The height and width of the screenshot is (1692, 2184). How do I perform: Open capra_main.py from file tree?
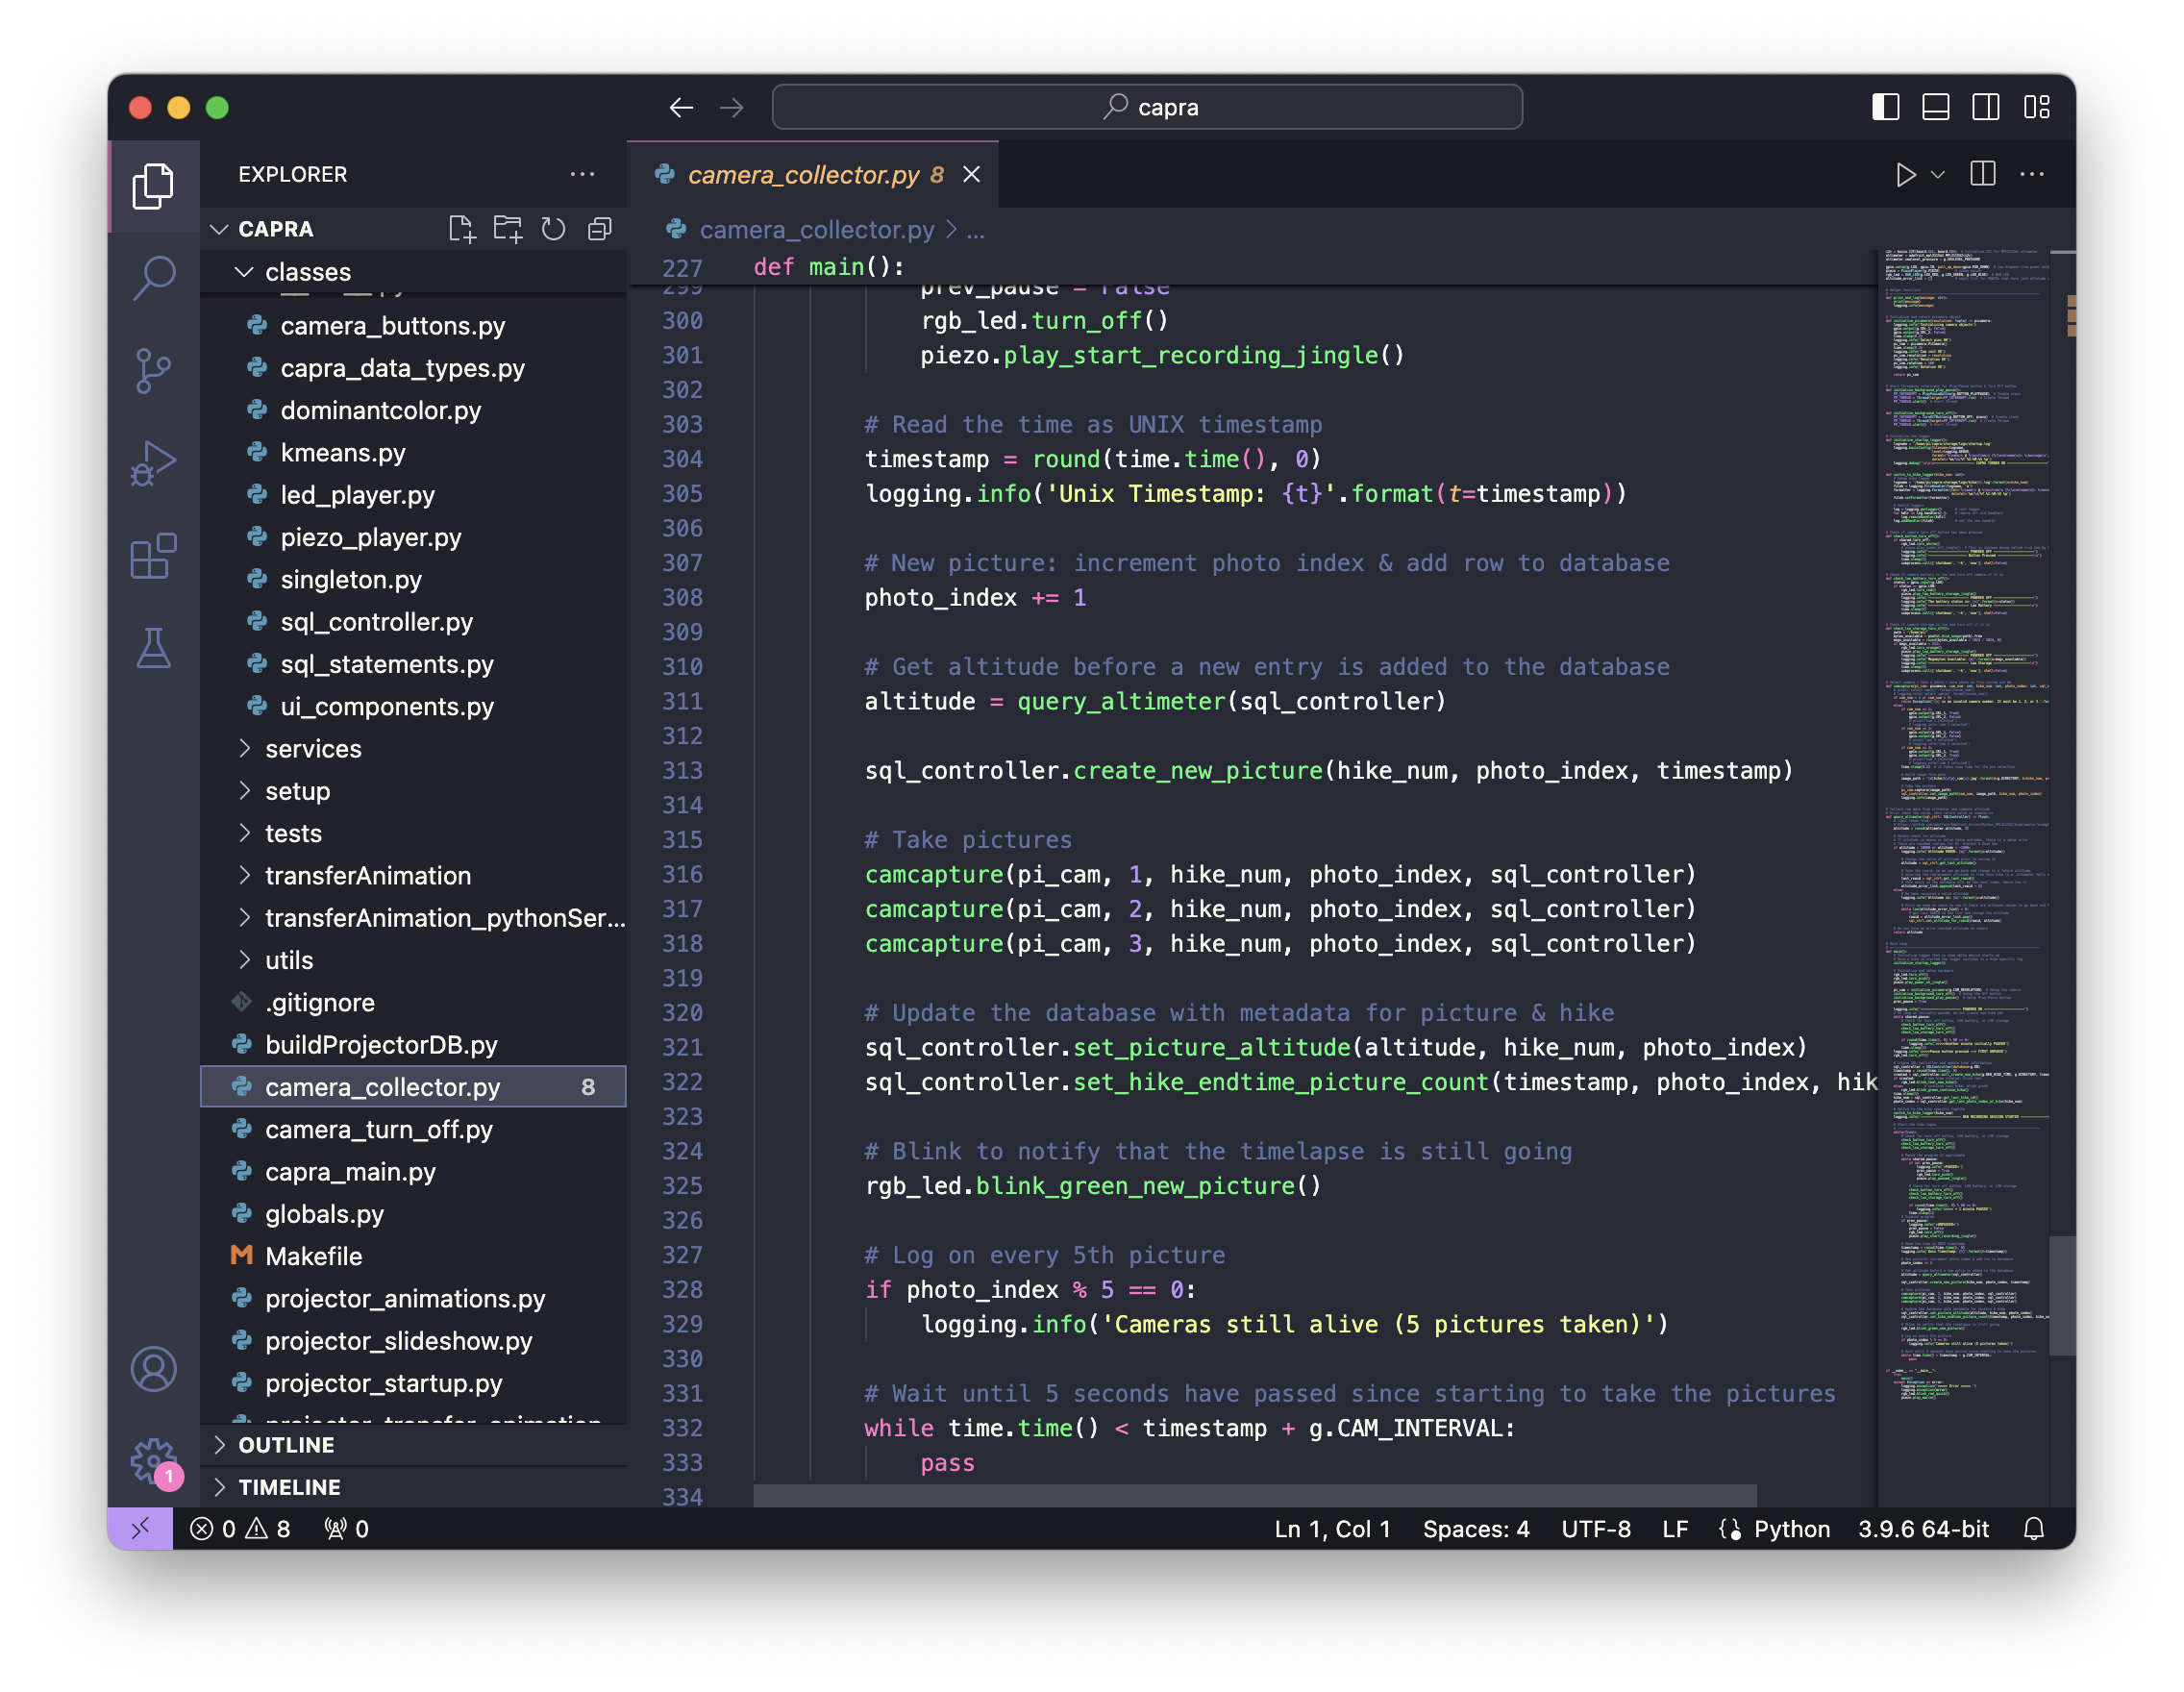(x=350, y=1172)
